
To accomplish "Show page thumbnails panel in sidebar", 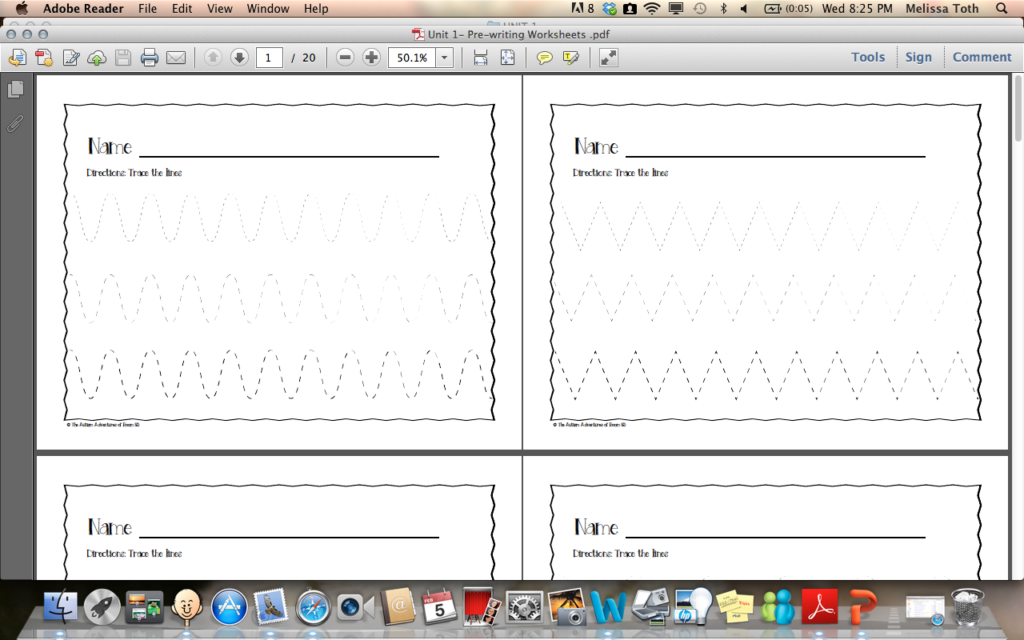I will [16, 89].
